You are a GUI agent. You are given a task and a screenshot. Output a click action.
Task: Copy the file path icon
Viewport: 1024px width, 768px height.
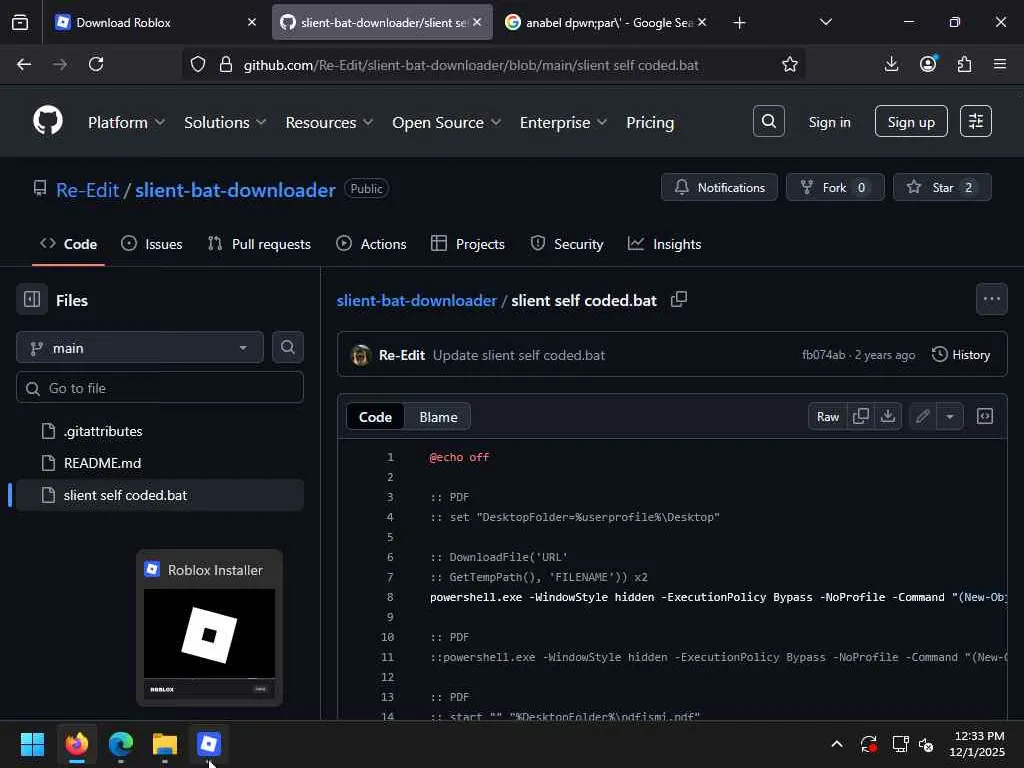point(679,300)
